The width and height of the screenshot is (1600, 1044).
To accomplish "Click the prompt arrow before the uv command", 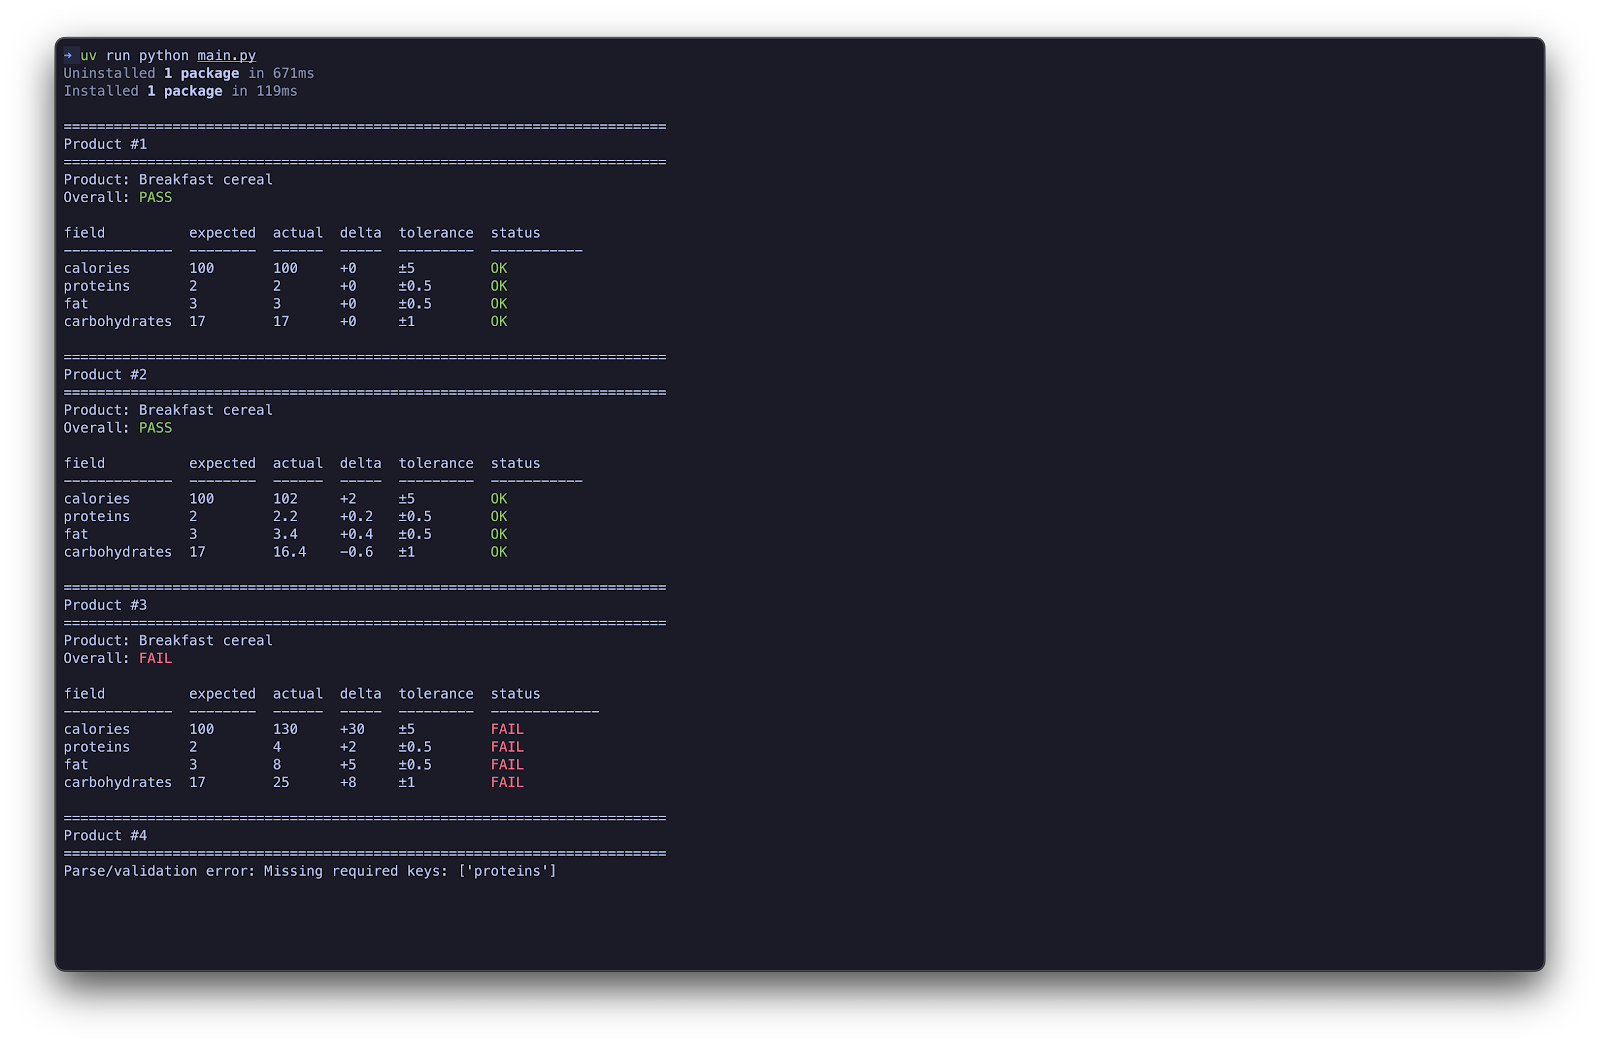I will click(68, 56).
